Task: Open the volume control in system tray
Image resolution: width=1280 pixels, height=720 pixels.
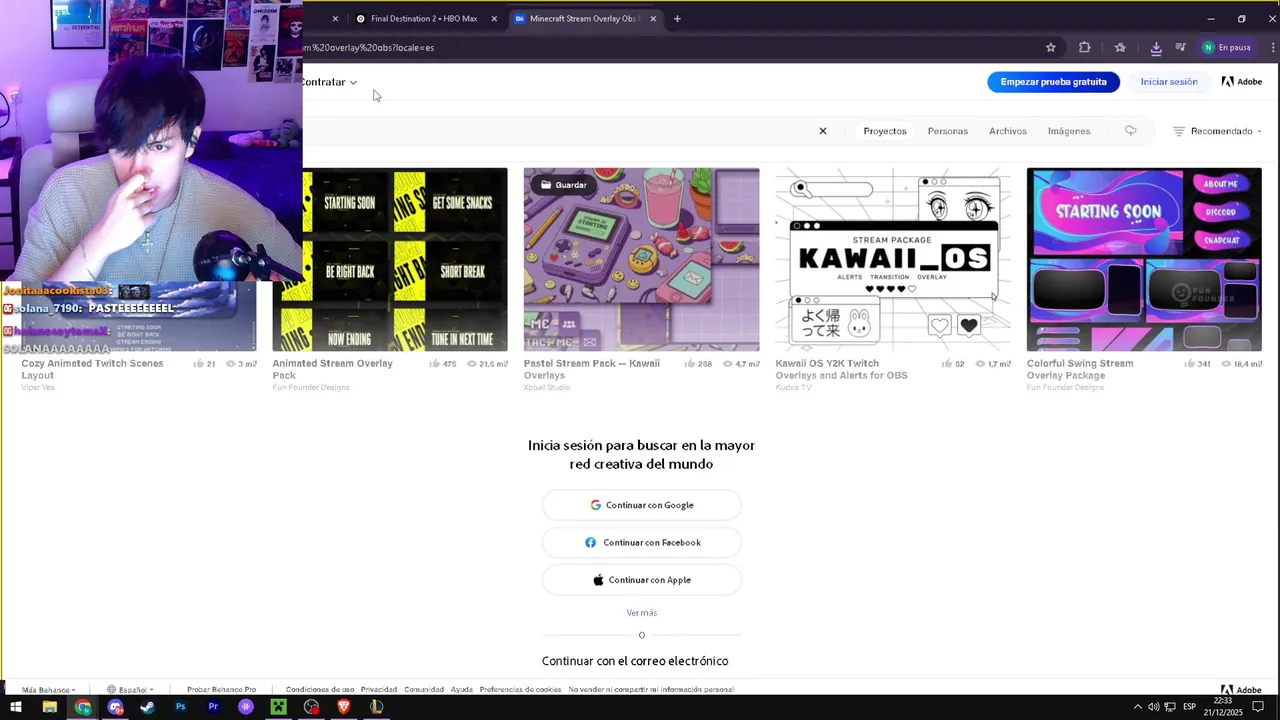Action: [x=1153, y=707]
